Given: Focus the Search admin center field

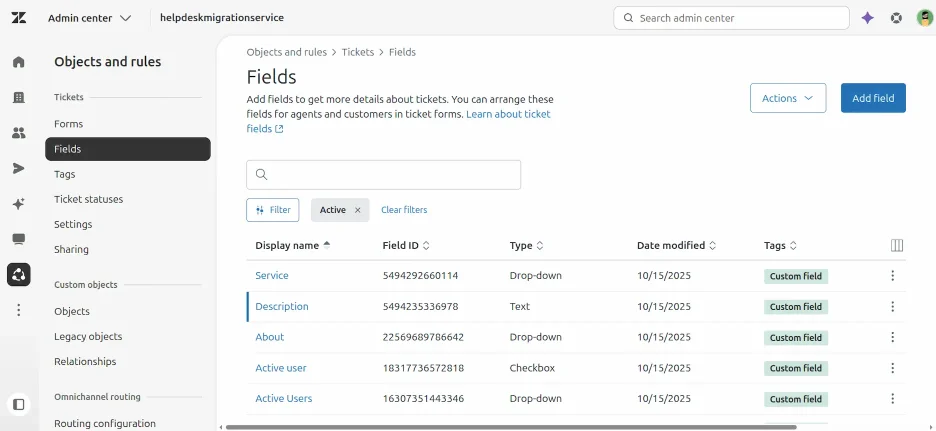Looking at the screenshot, I should coord(731,18).
